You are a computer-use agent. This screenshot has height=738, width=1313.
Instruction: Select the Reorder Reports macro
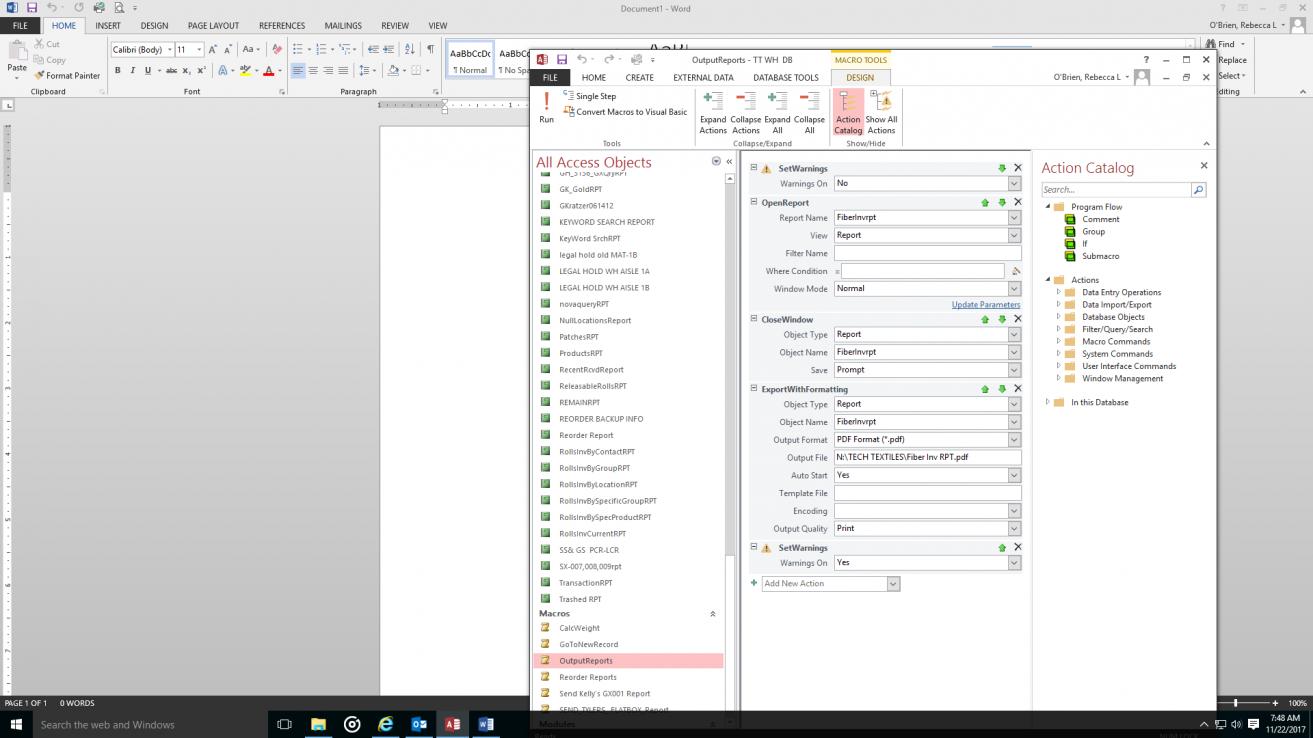coord(588,677)
